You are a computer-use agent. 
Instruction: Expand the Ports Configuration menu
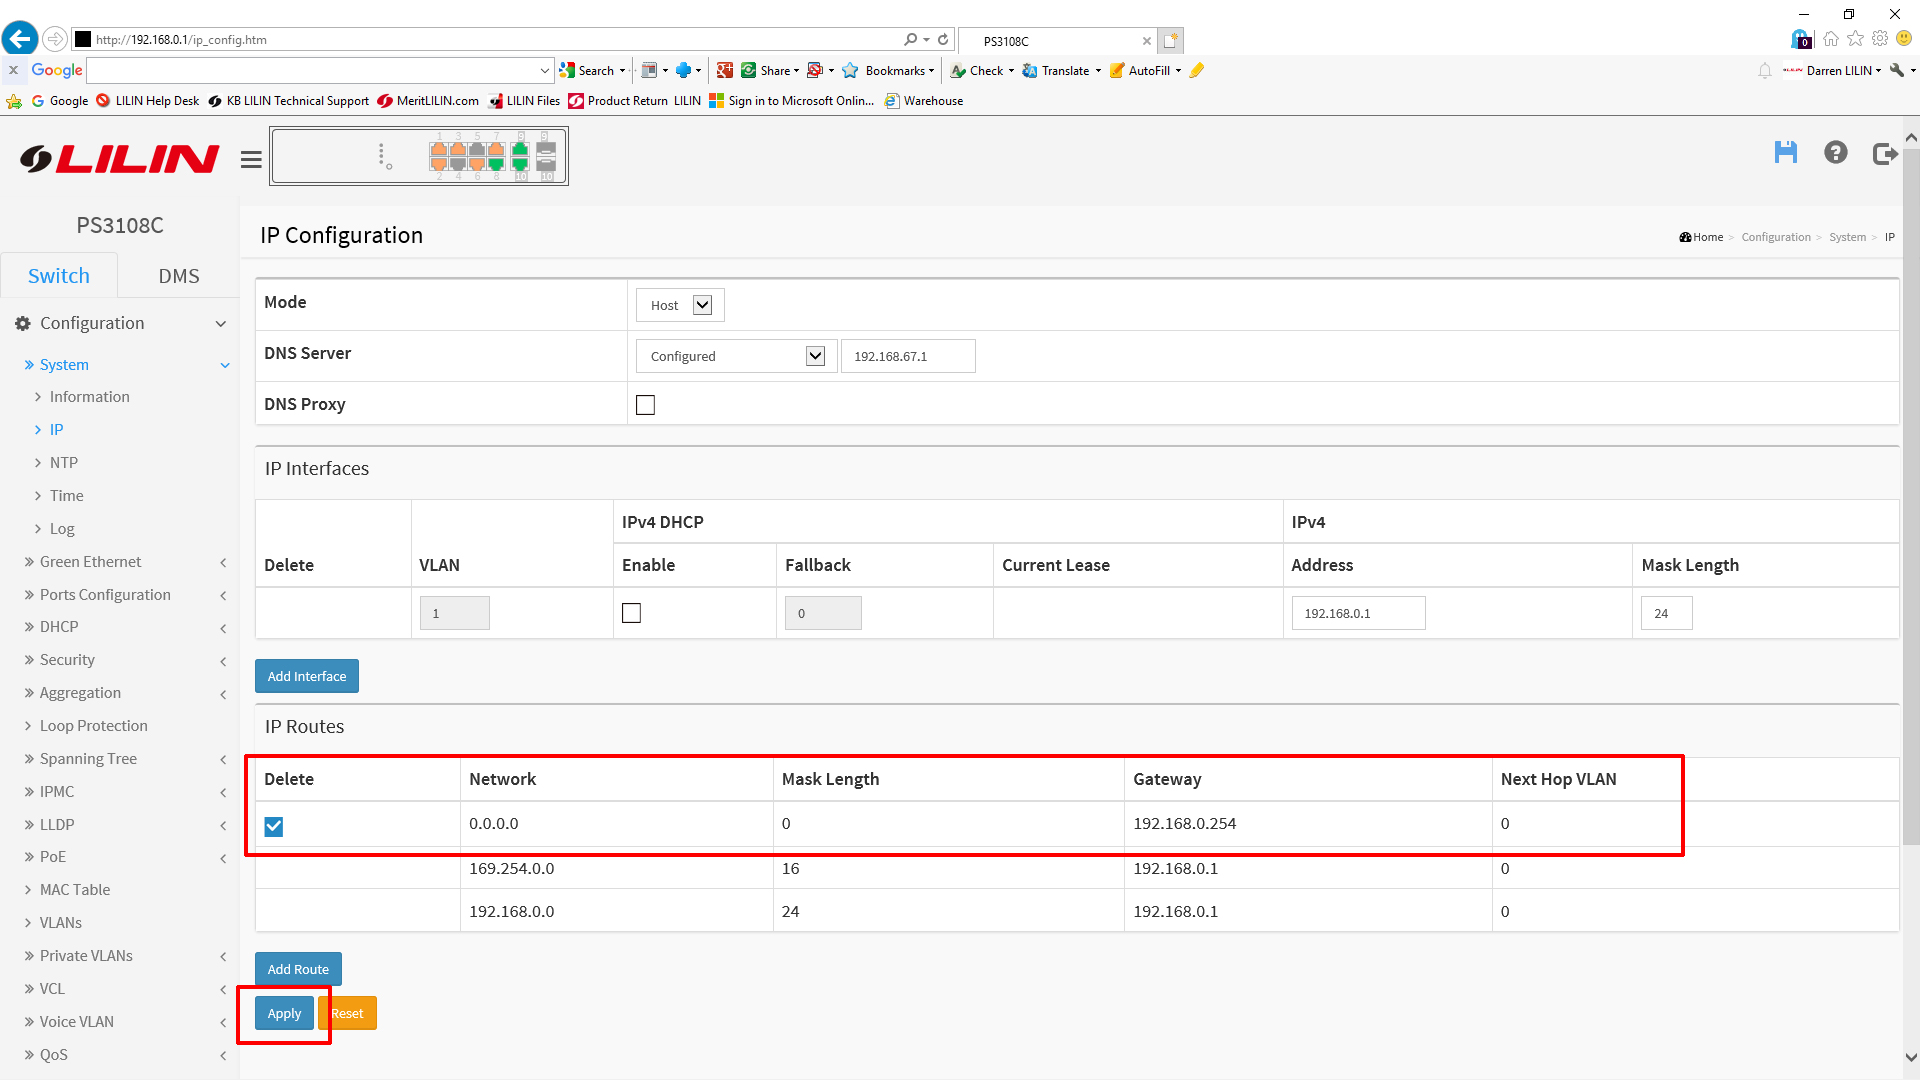point(105,595)
